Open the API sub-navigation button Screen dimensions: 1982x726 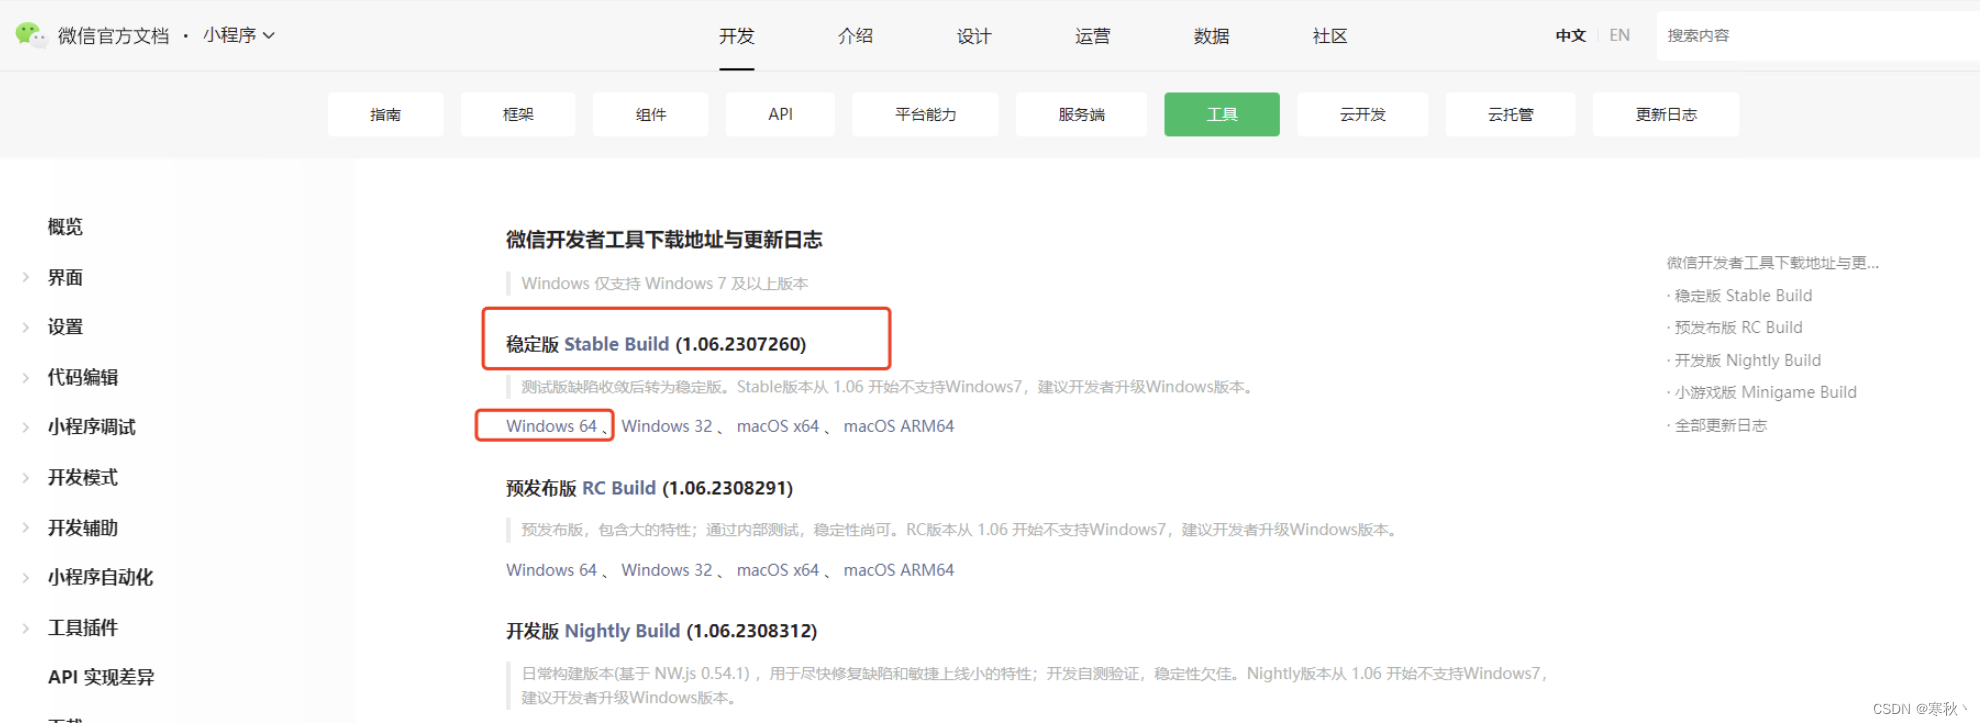click(x=781, y=114)
